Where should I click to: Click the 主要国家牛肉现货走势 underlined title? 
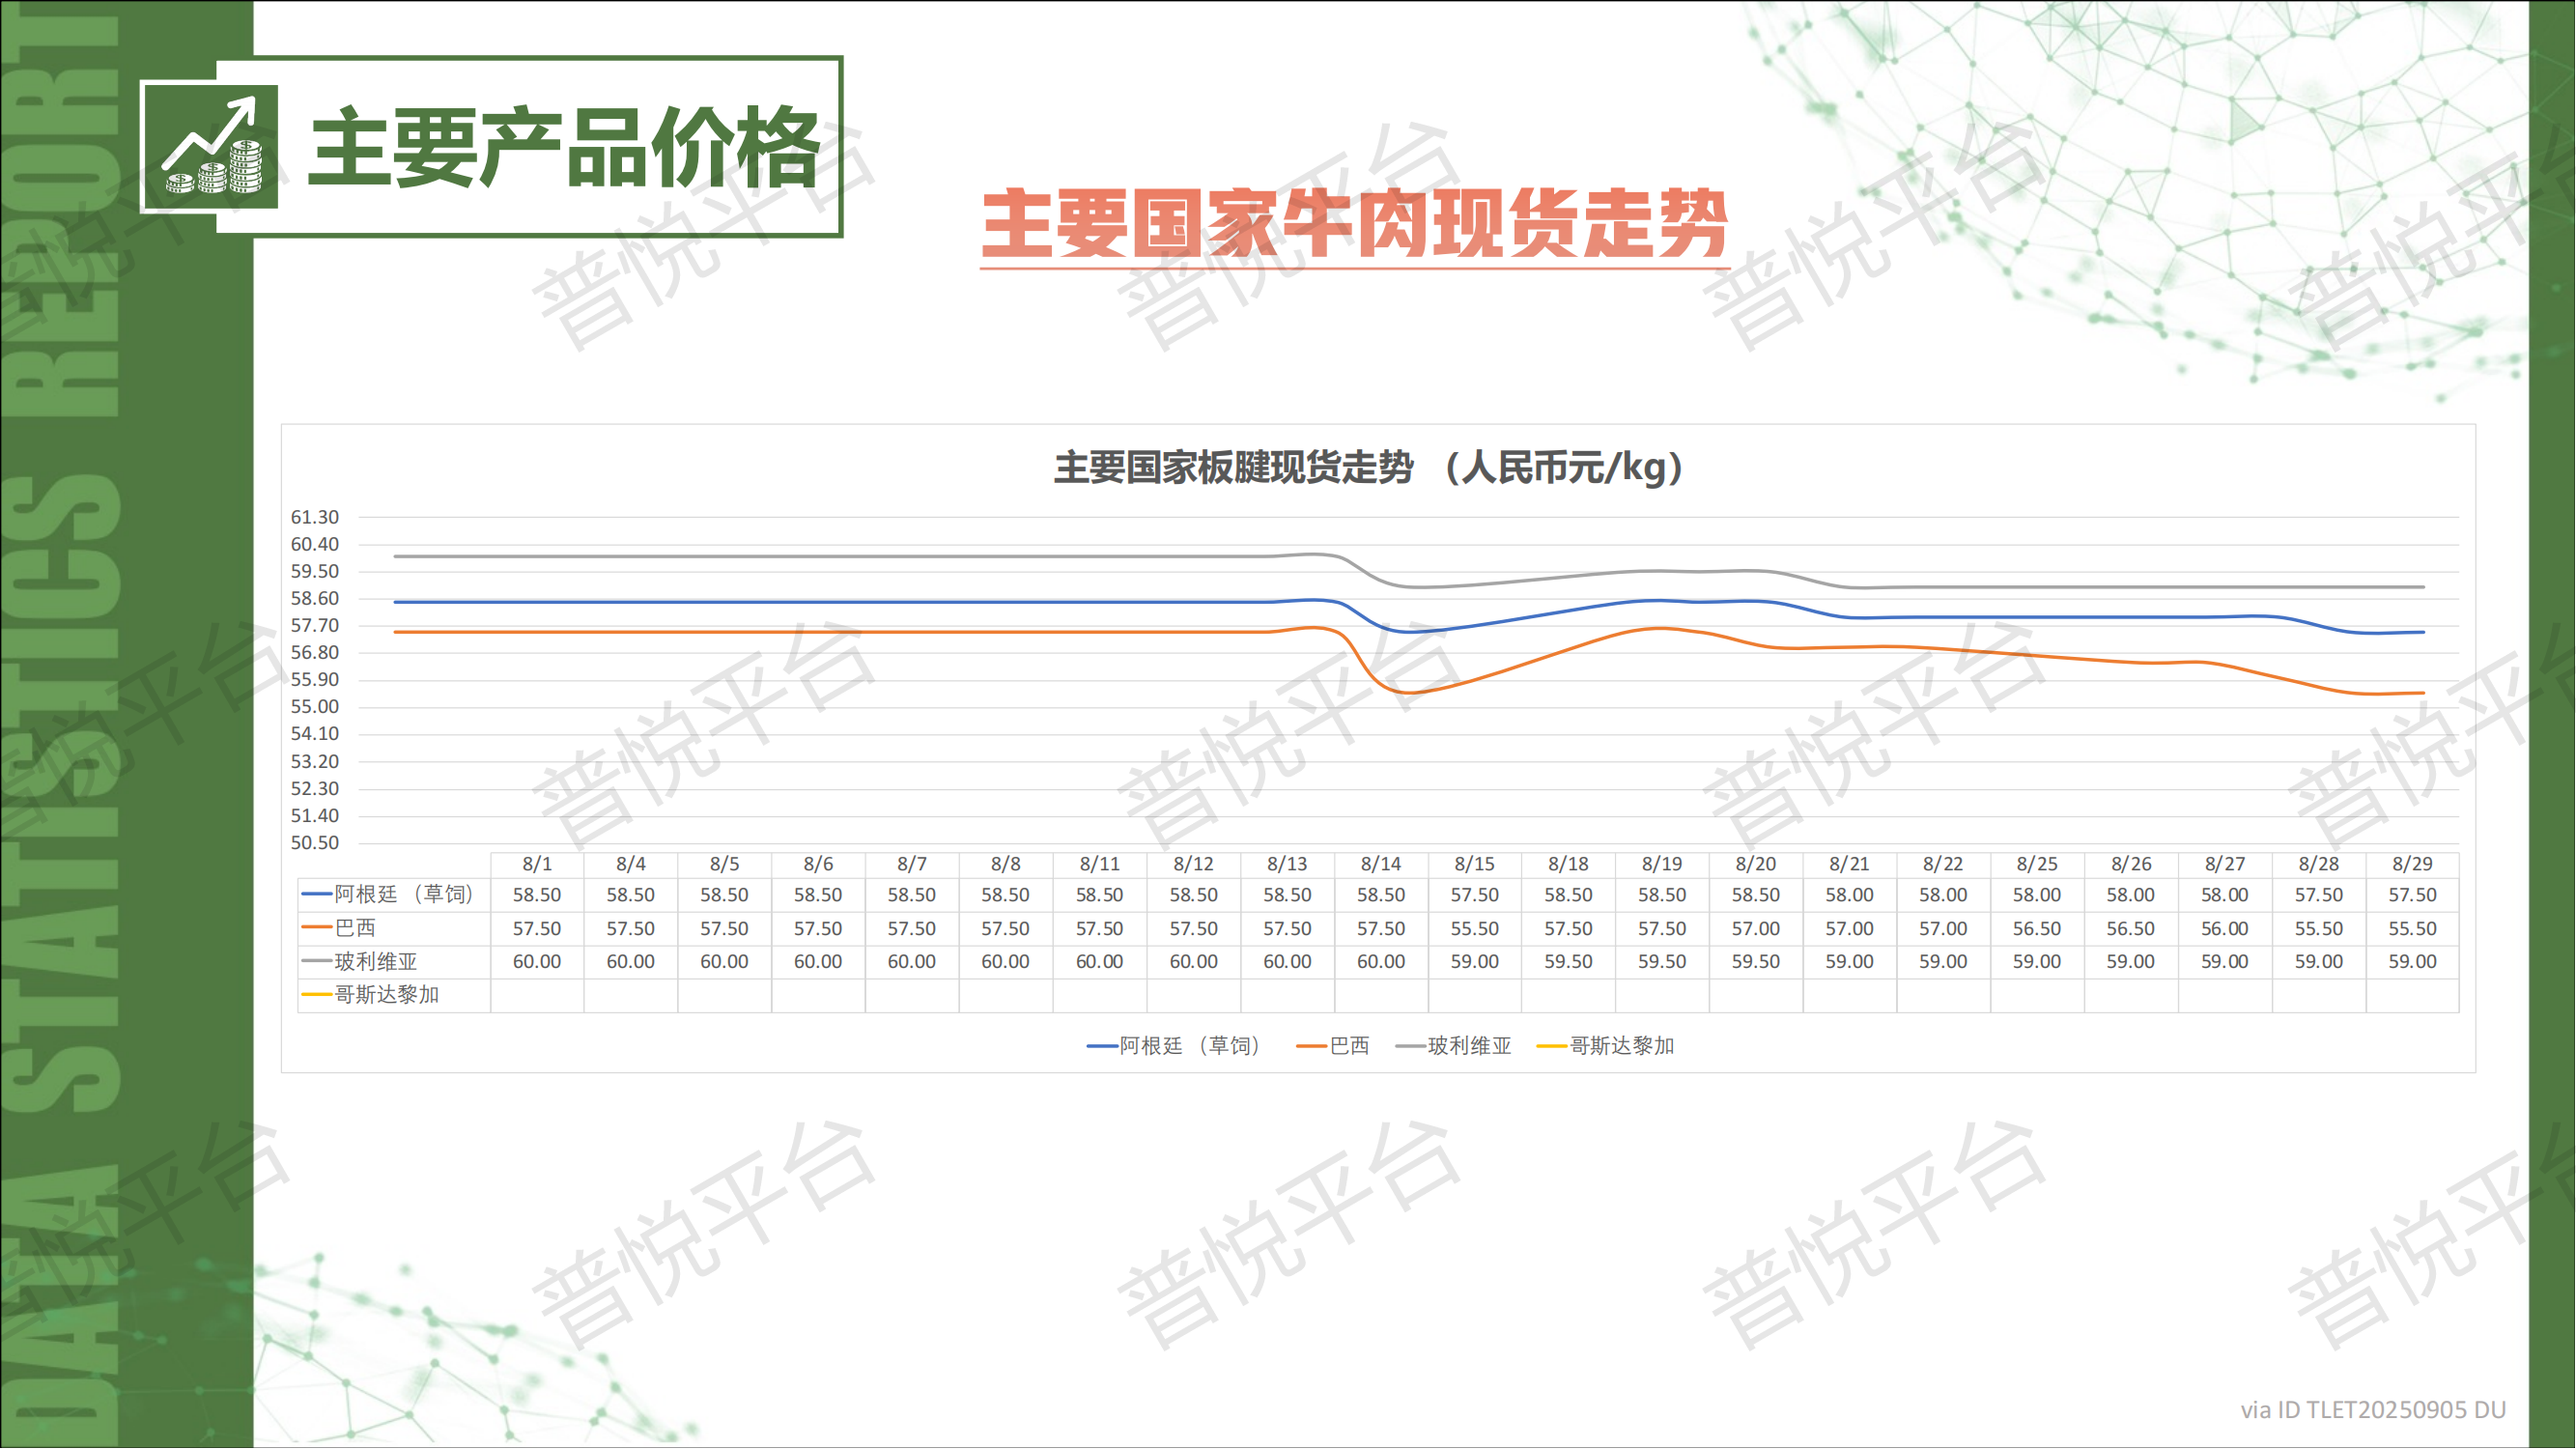coord(1354,225)
